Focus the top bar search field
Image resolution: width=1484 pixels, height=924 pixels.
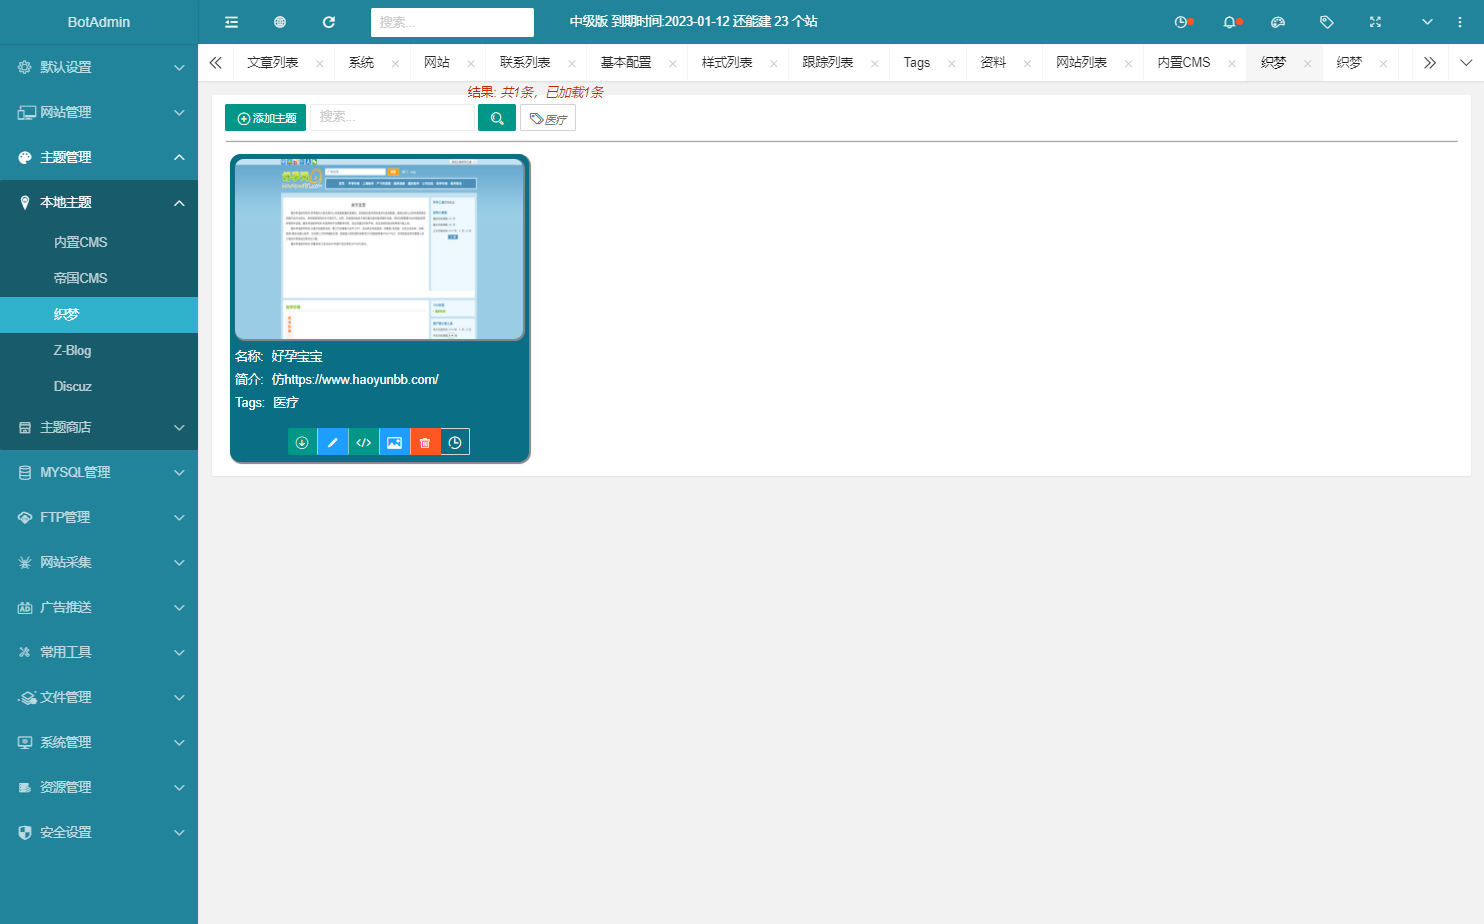(x=452, y=22)
